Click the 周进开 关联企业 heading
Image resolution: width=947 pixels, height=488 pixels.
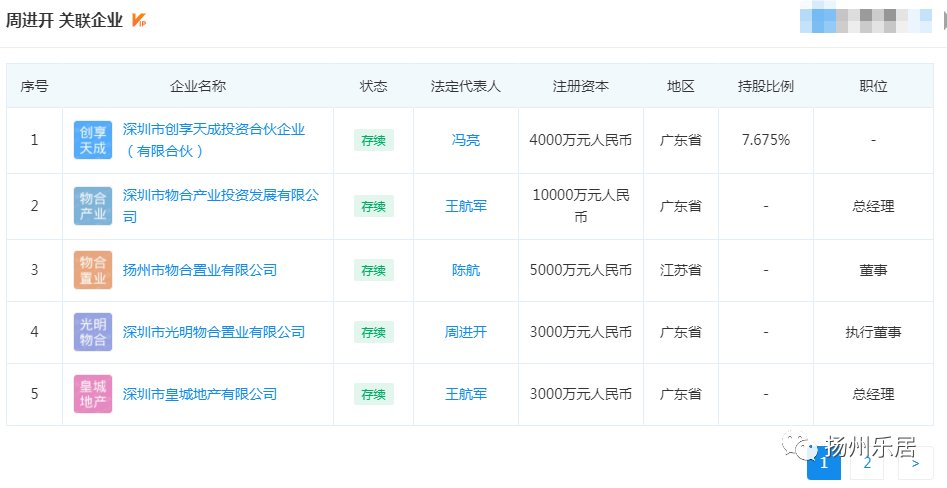pyautogui.click(x=64, y=21)
